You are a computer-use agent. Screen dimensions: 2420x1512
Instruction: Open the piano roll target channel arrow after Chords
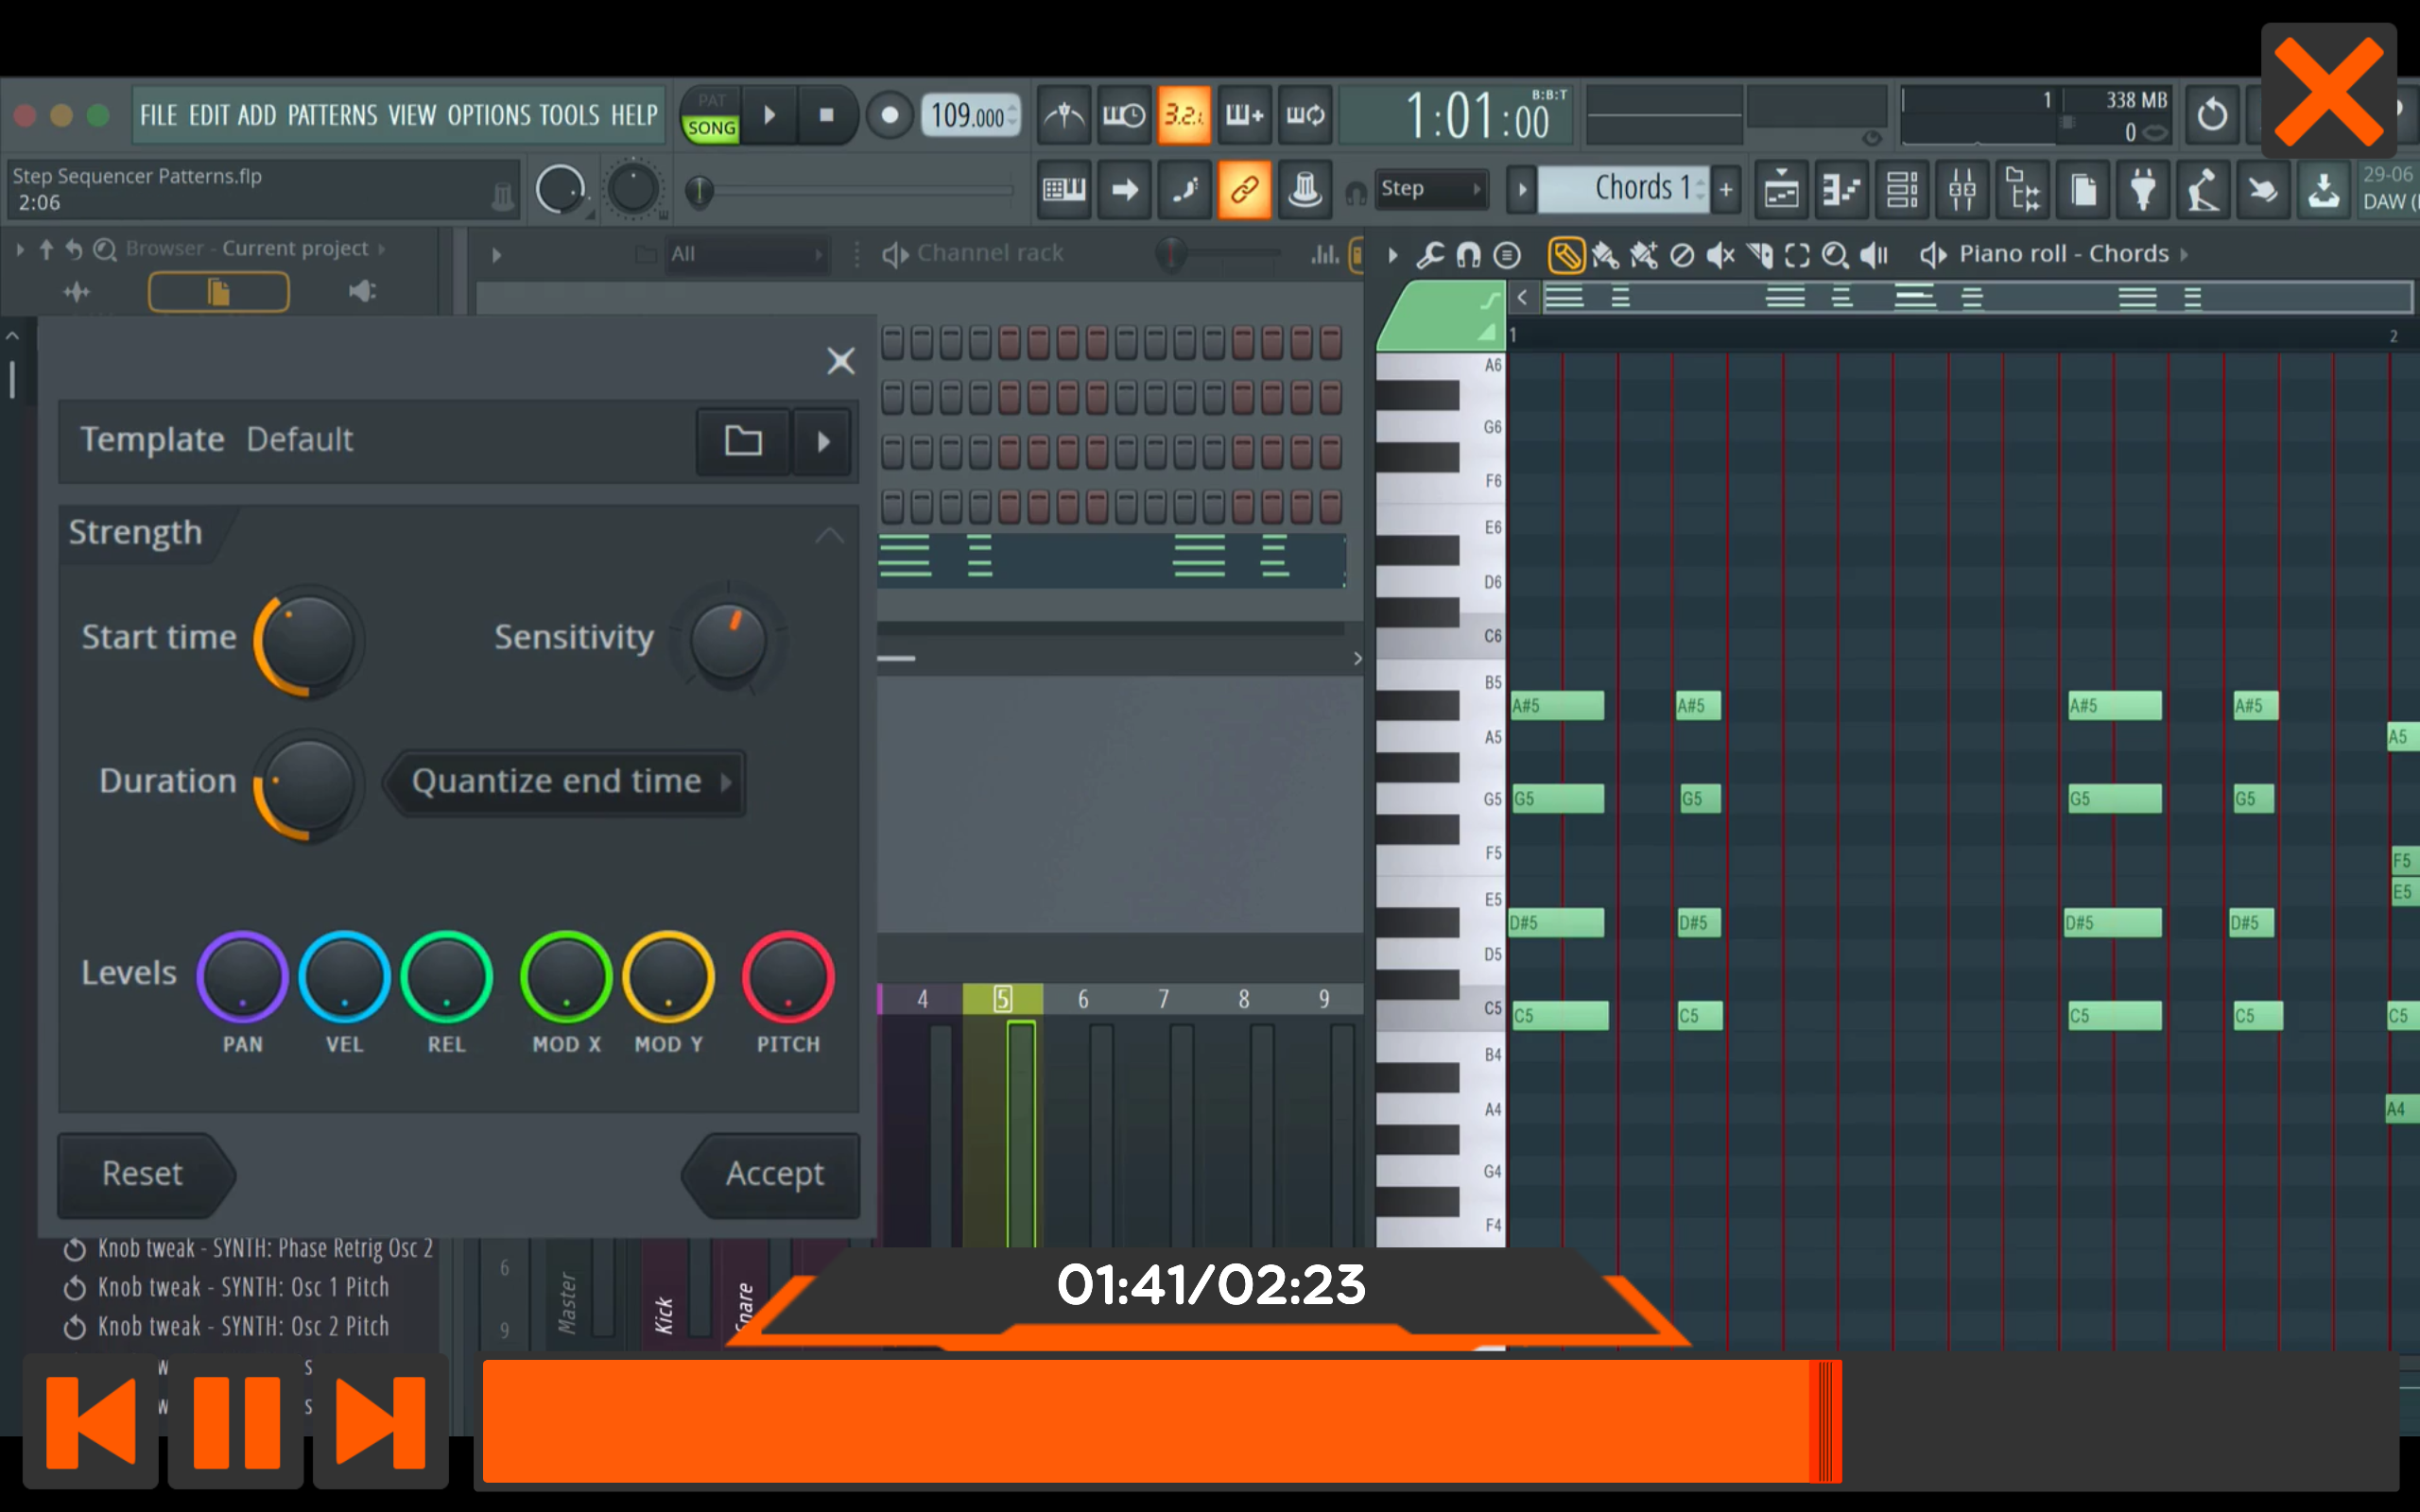tap(2184, 255)
